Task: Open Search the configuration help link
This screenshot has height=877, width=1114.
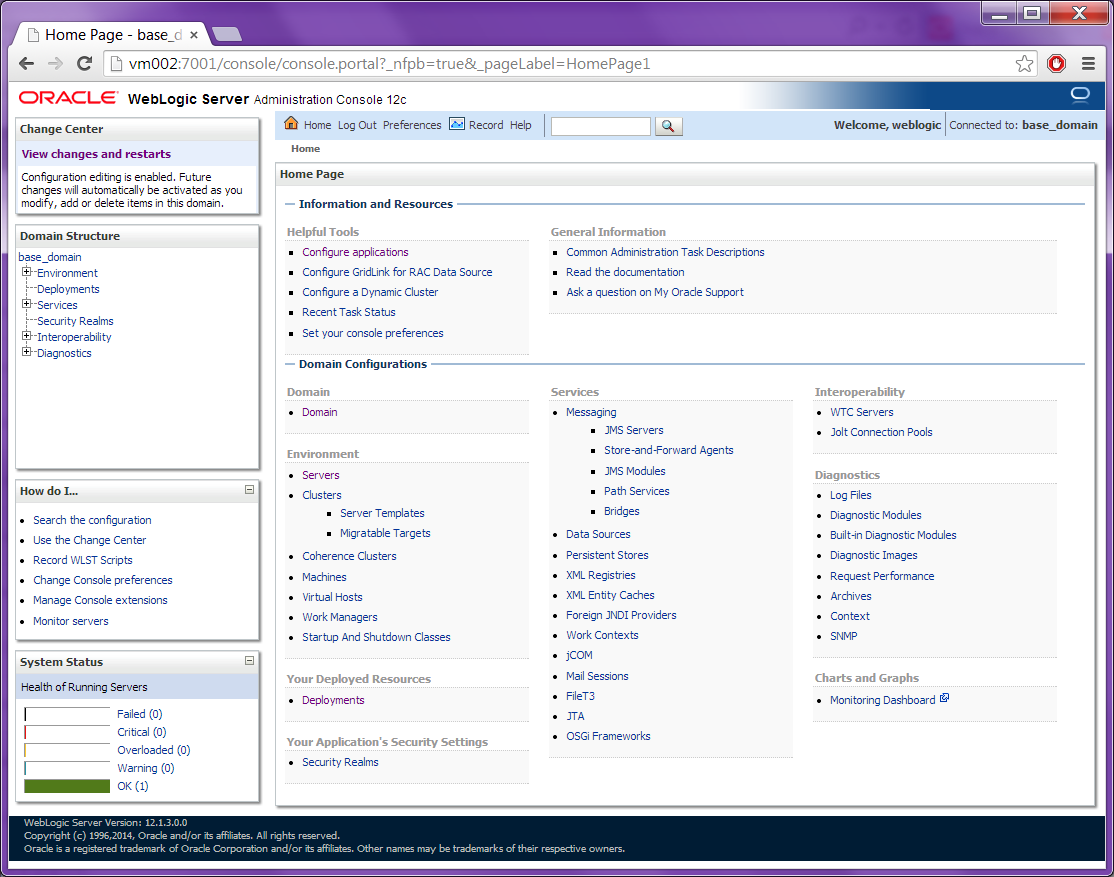Action: [92, 520]
